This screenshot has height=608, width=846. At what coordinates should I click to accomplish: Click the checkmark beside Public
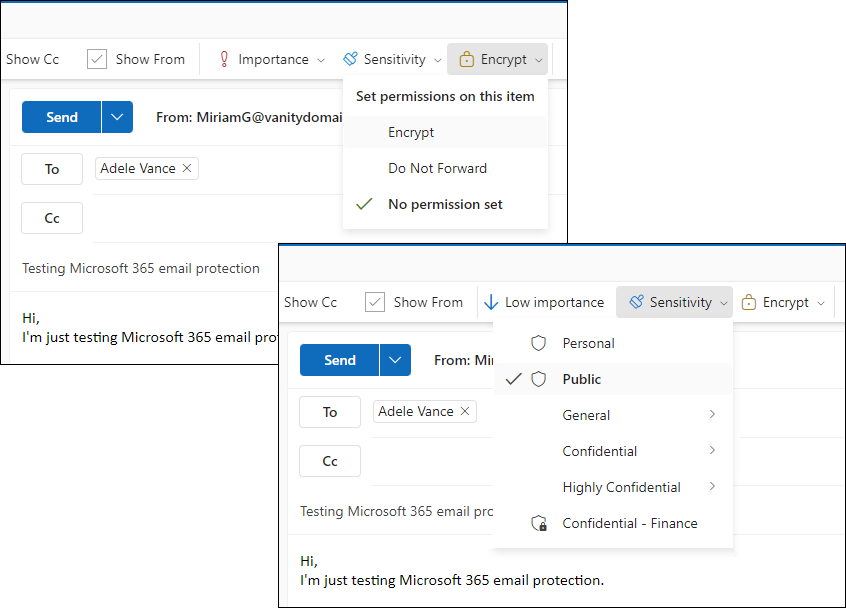coord(514,379)
